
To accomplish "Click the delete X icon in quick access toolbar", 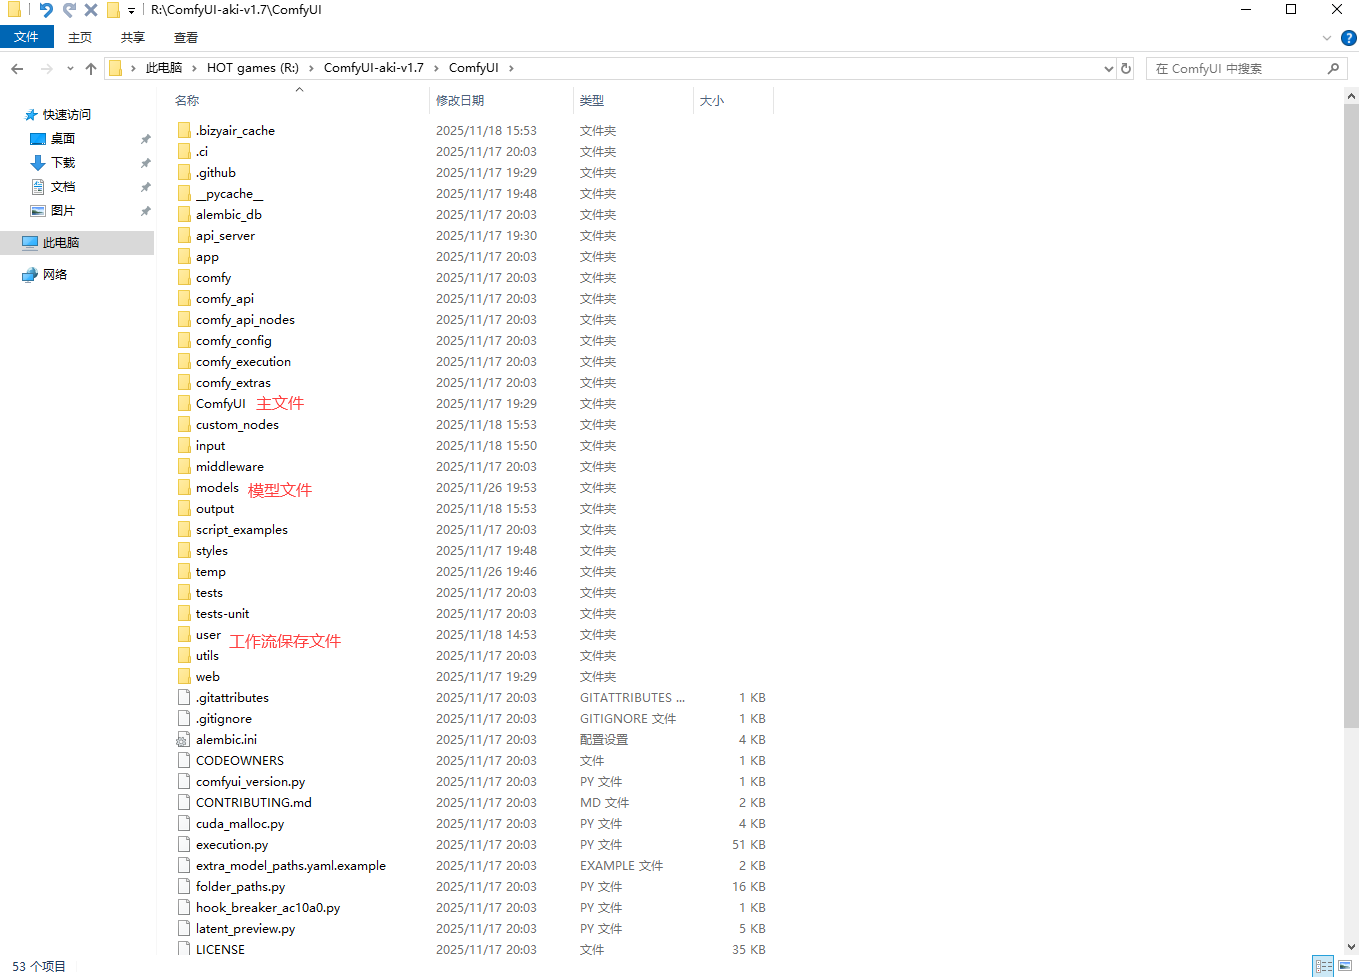I will (91, 10).
